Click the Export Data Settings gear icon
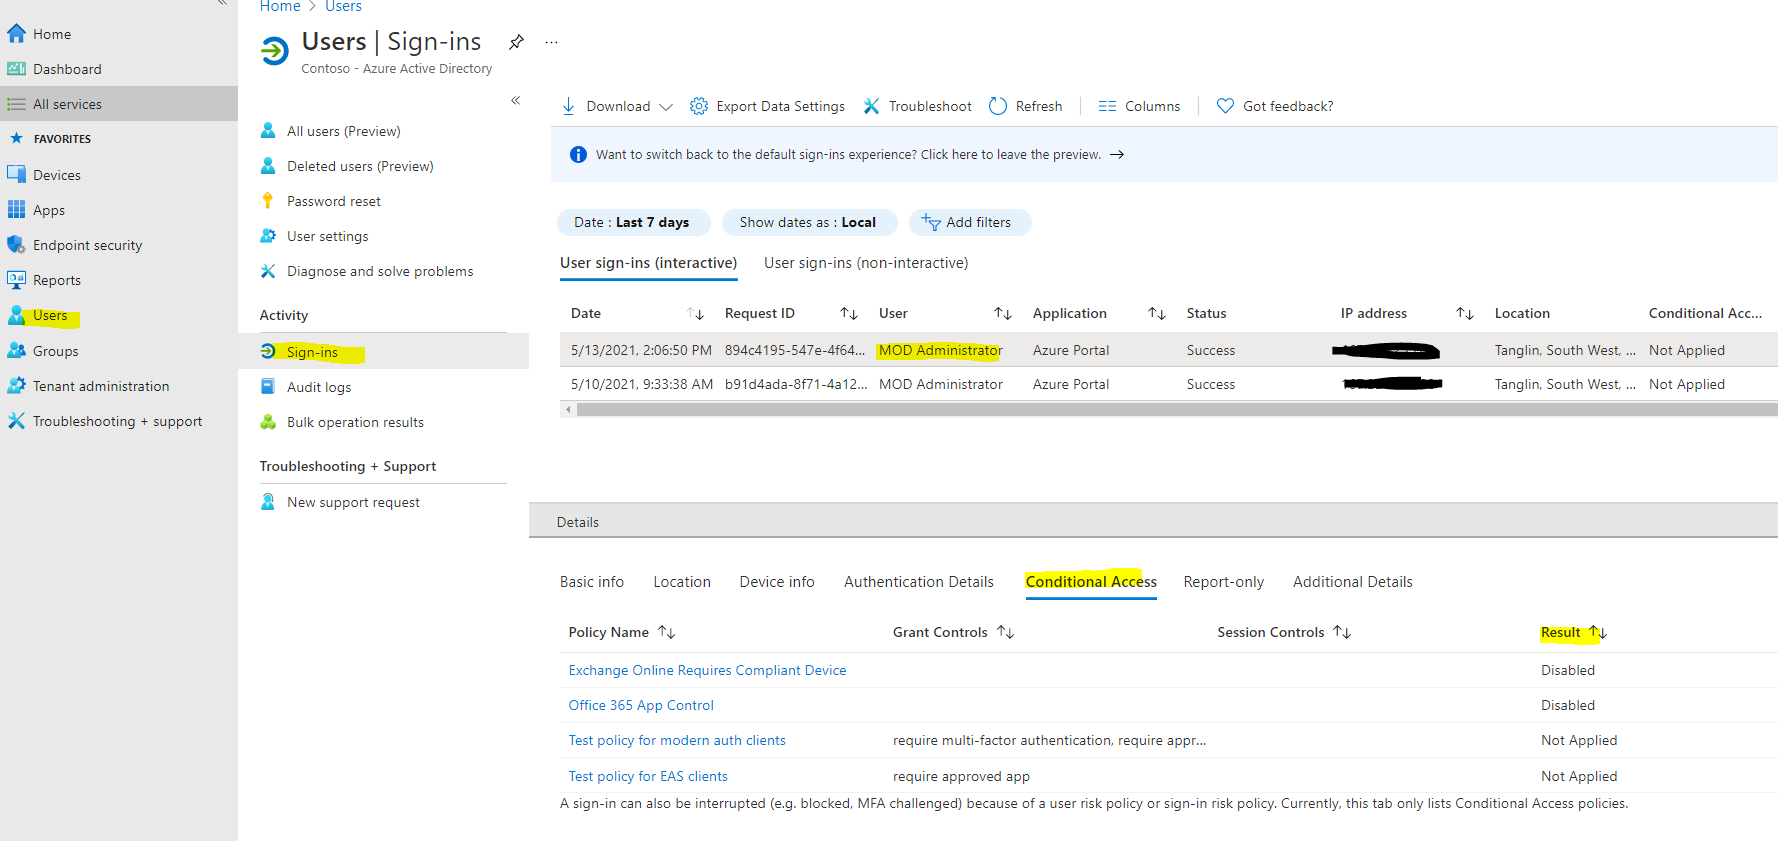Screen dimensions: 1778x841 [699, 106]
